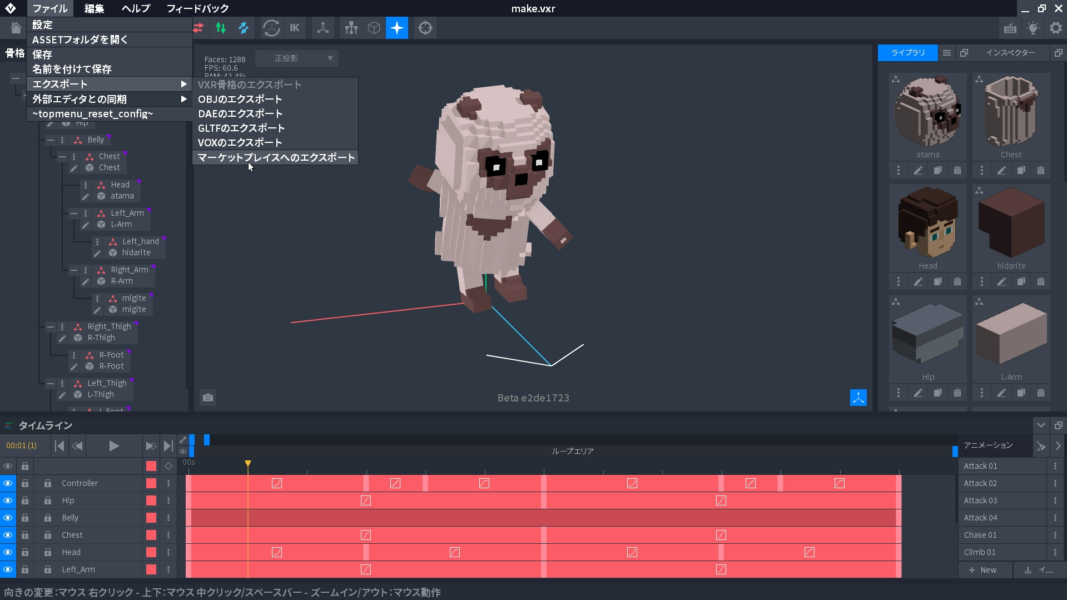1067x600 pixels.
Task: Duplicate the Head library item
Action: point(938,281)
